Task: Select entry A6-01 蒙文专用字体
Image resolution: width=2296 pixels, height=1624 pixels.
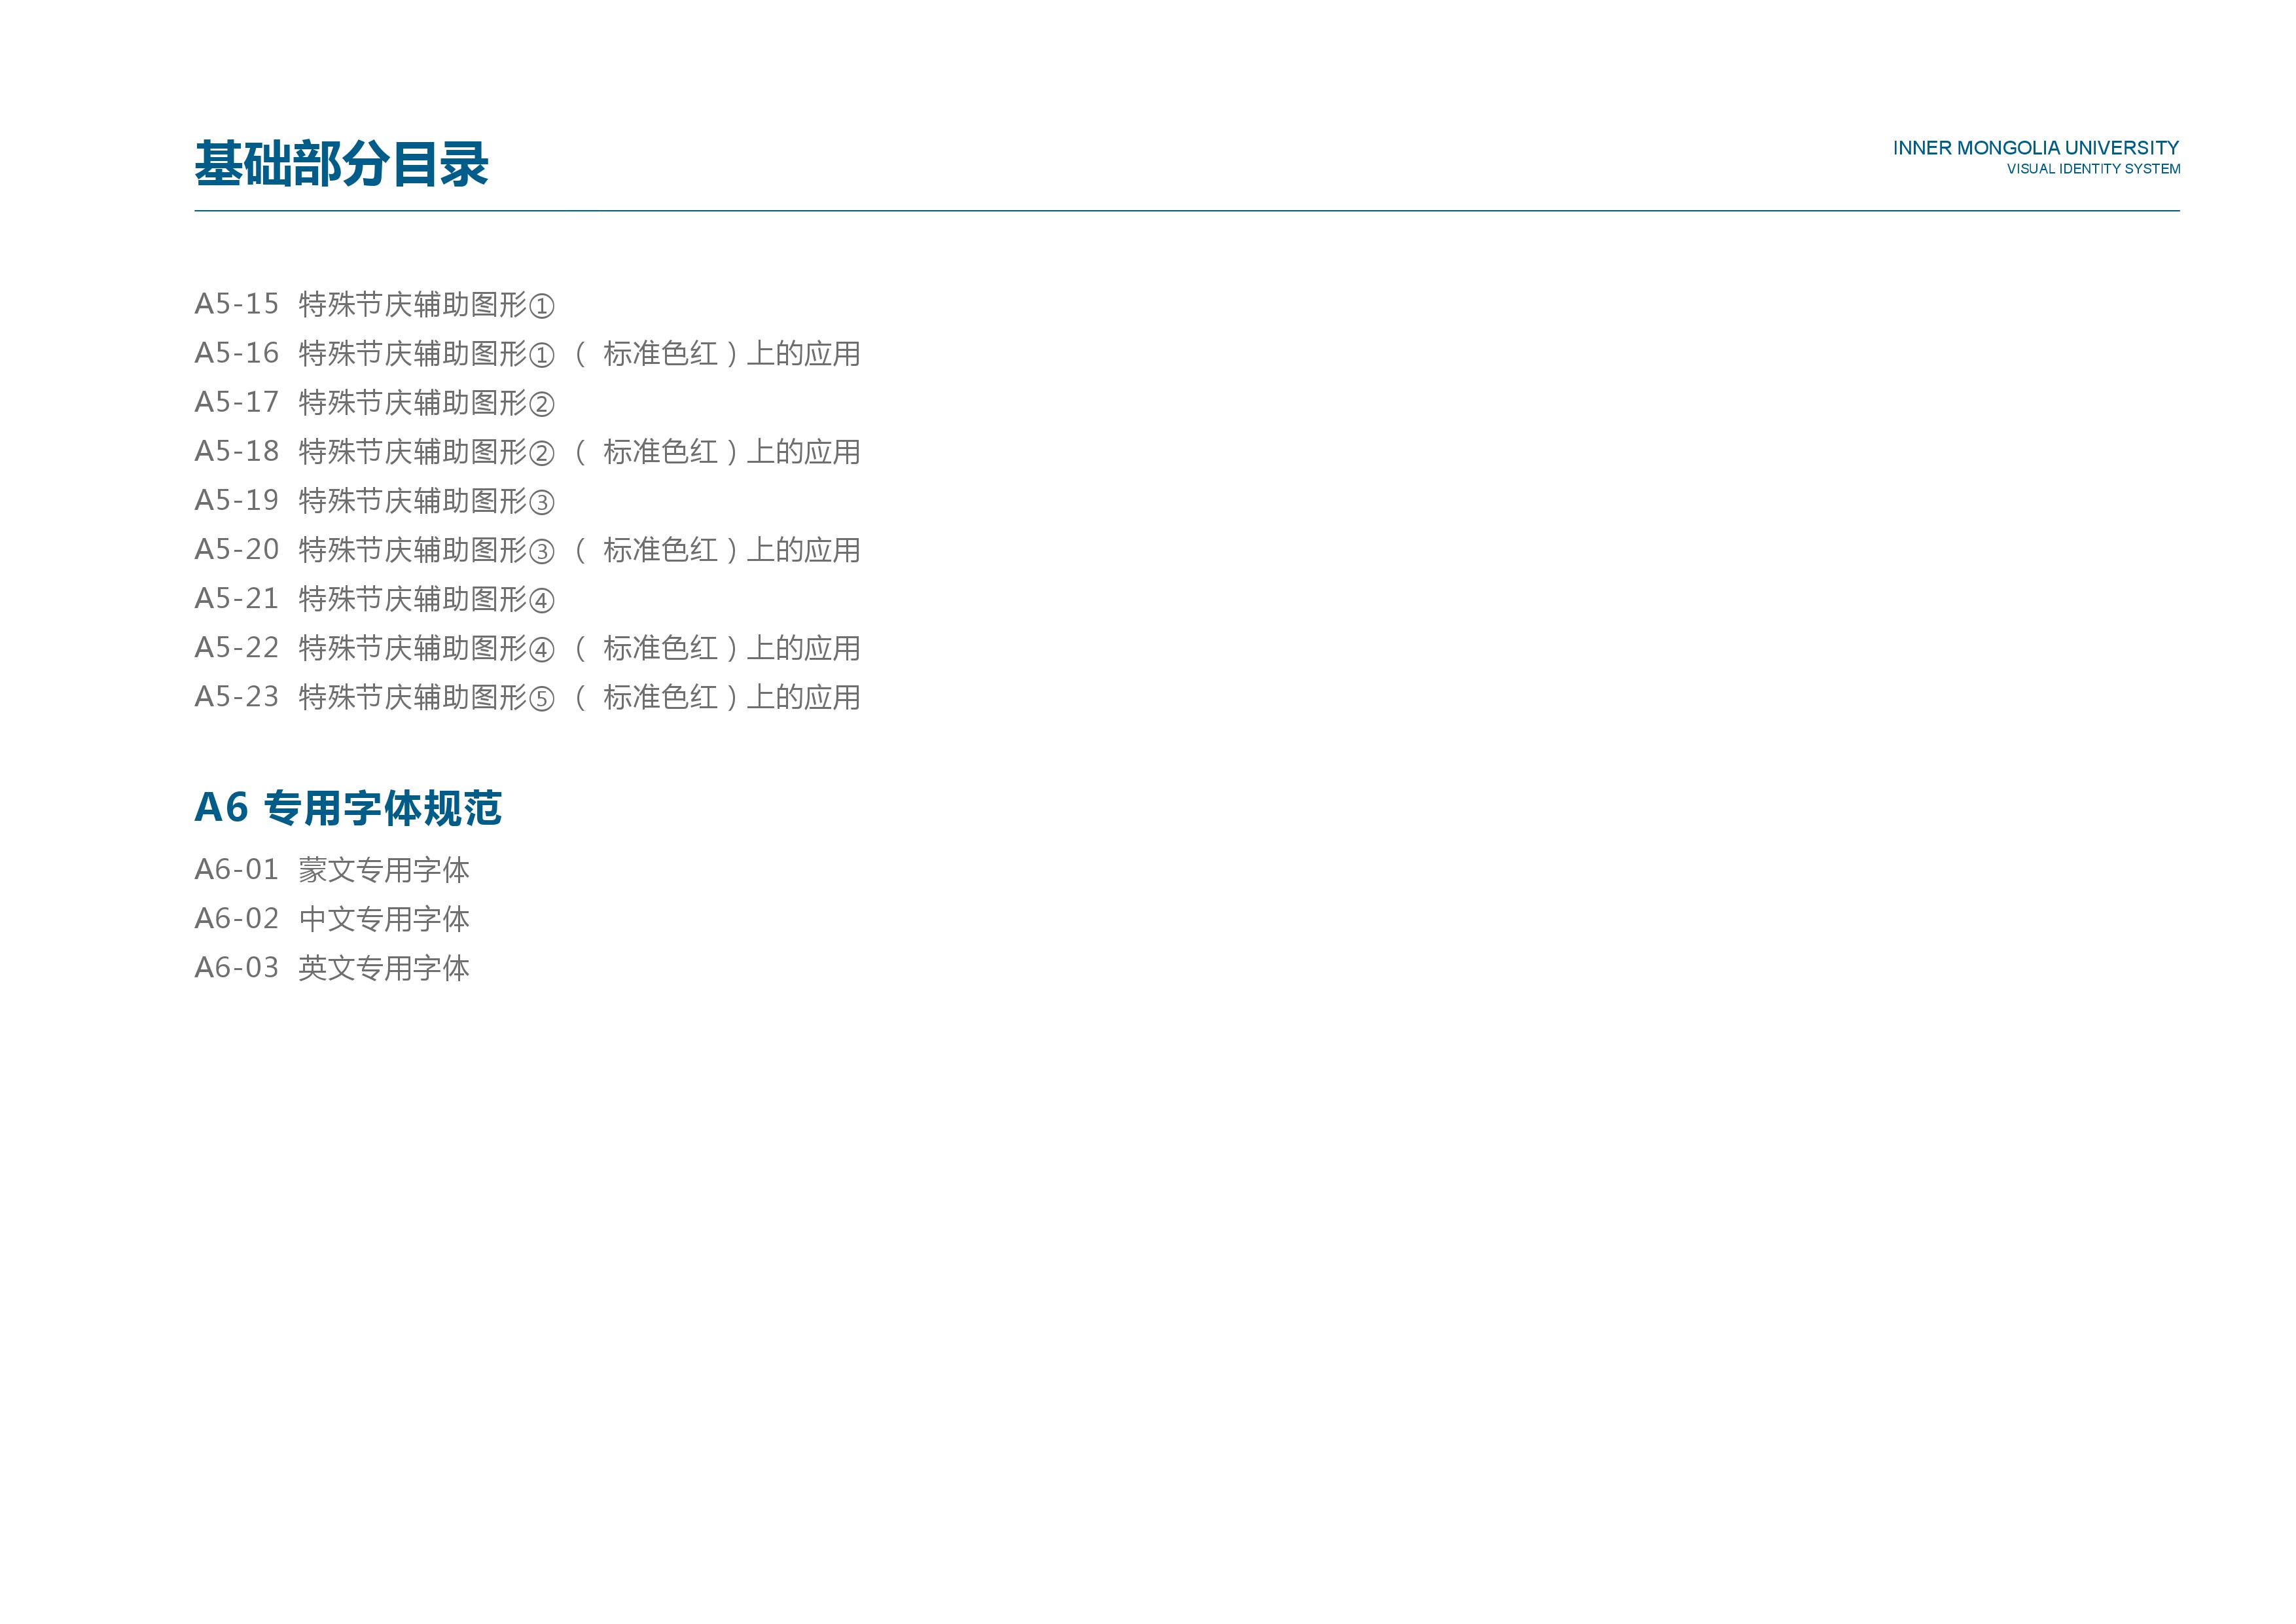Action: click(x=332, y=869)
